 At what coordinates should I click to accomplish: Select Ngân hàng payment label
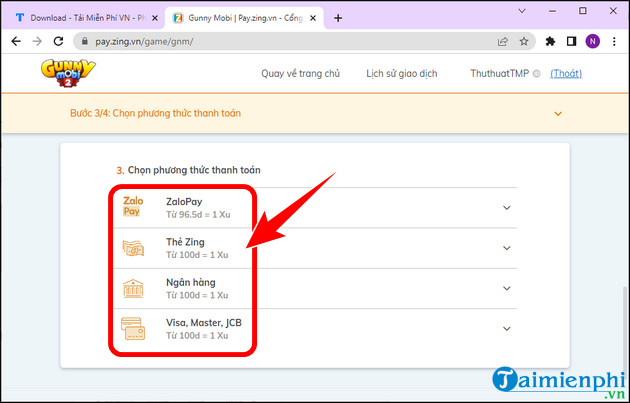click(x=191, y=282)
